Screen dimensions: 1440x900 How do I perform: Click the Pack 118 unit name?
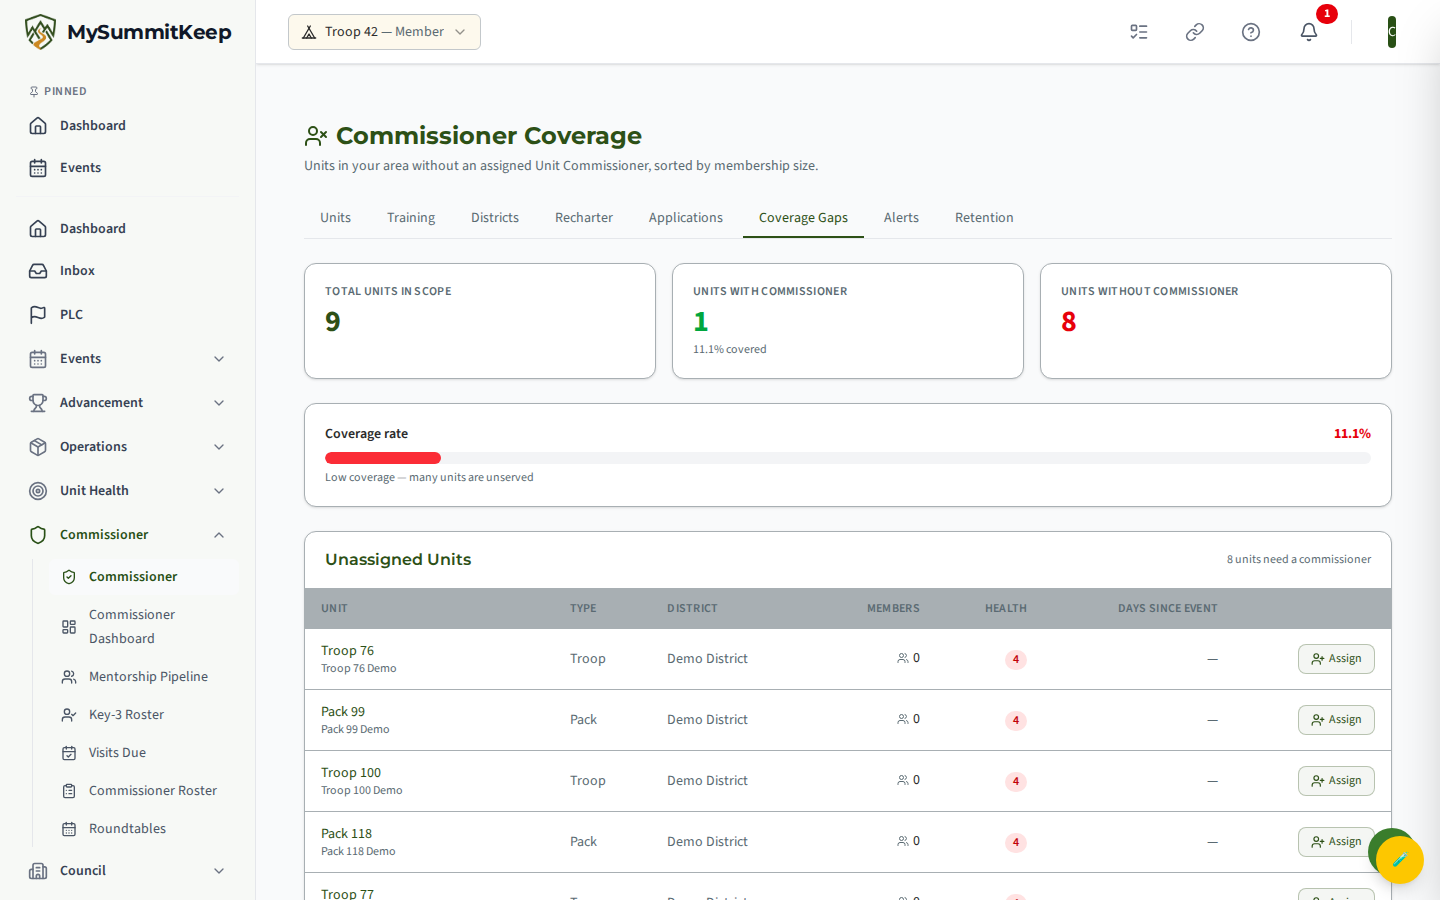(346, 834)
